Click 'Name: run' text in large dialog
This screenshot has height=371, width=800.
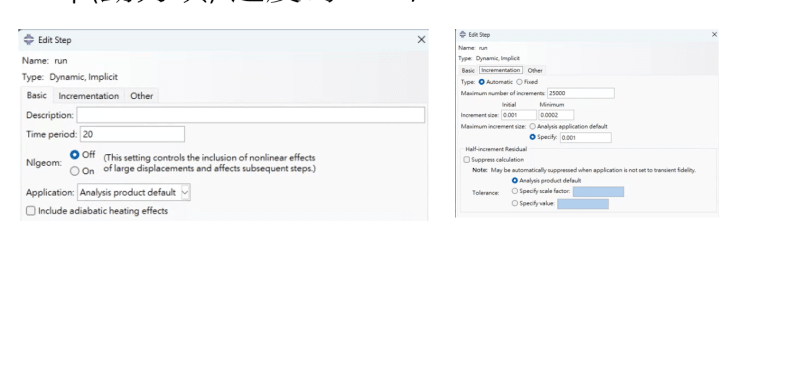coord(44,61)
